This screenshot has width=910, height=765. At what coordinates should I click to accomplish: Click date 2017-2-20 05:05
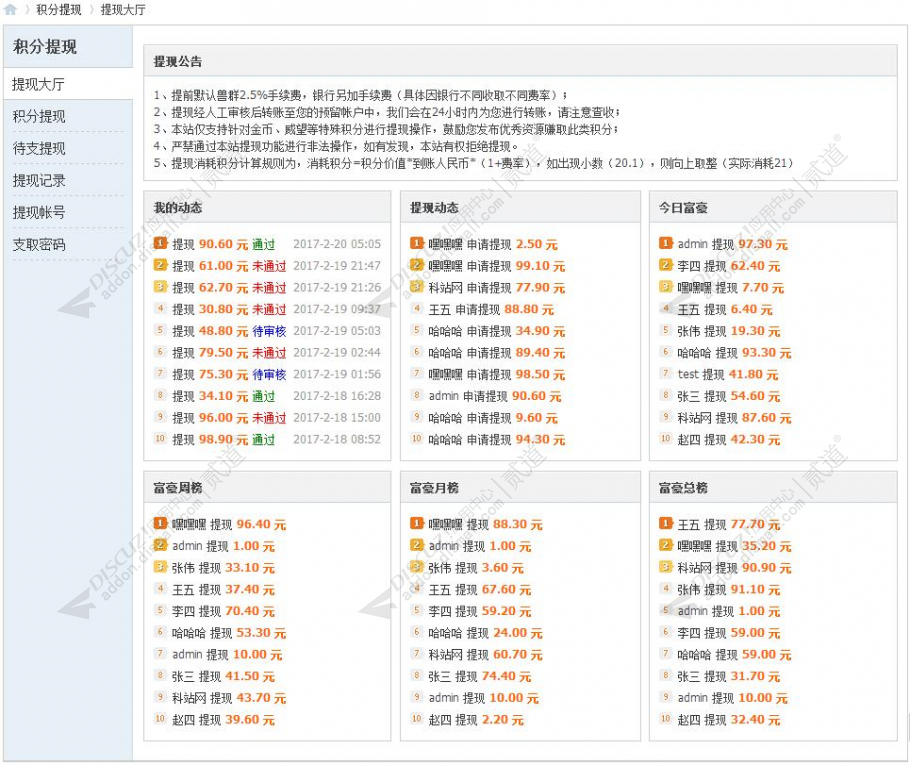(x=337, y=244)
